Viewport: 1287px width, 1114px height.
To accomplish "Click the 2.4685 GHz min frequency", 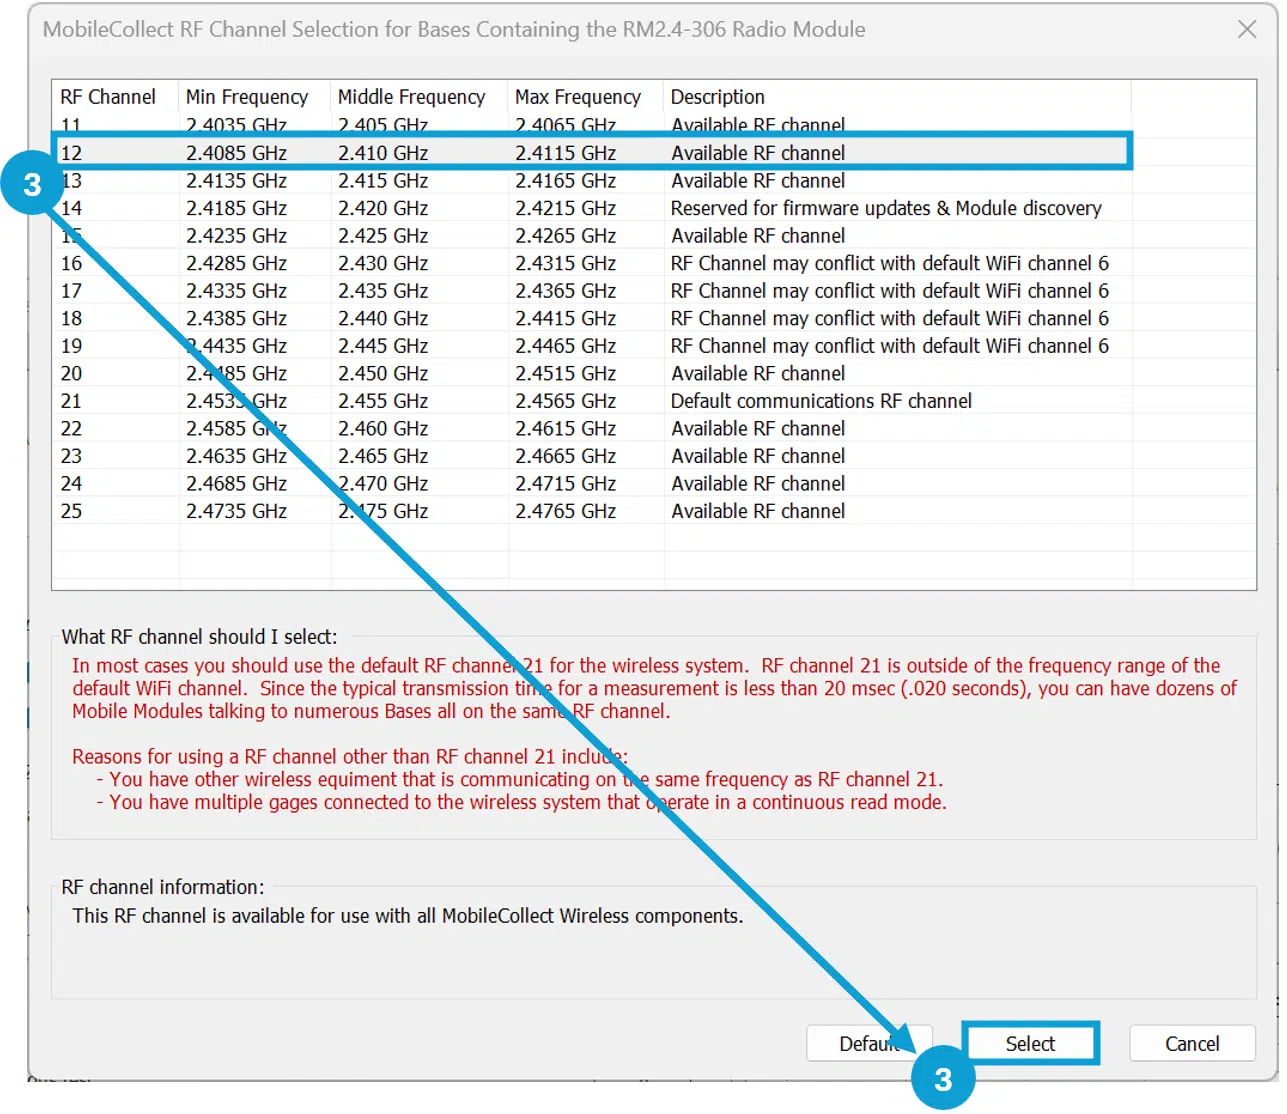I will tap(236, 483).
